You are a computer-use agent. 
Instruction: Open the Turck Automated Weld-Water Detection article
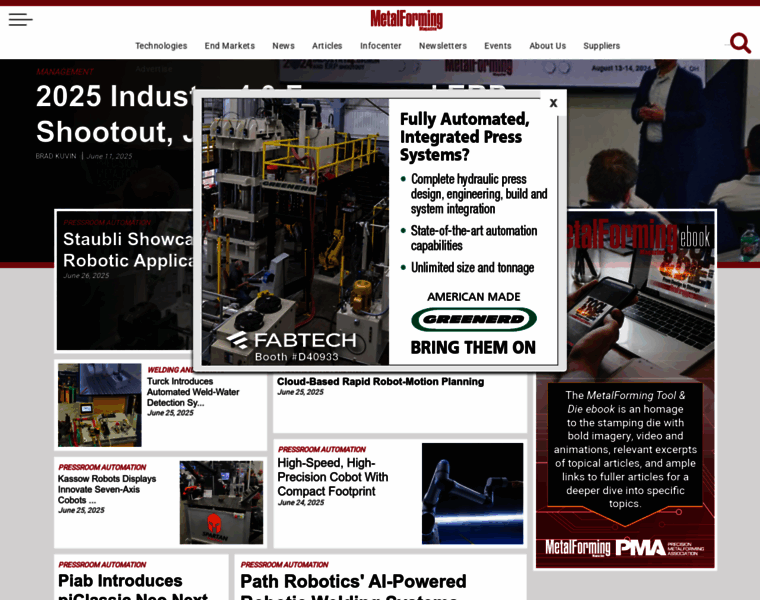[x=193, y=392]
